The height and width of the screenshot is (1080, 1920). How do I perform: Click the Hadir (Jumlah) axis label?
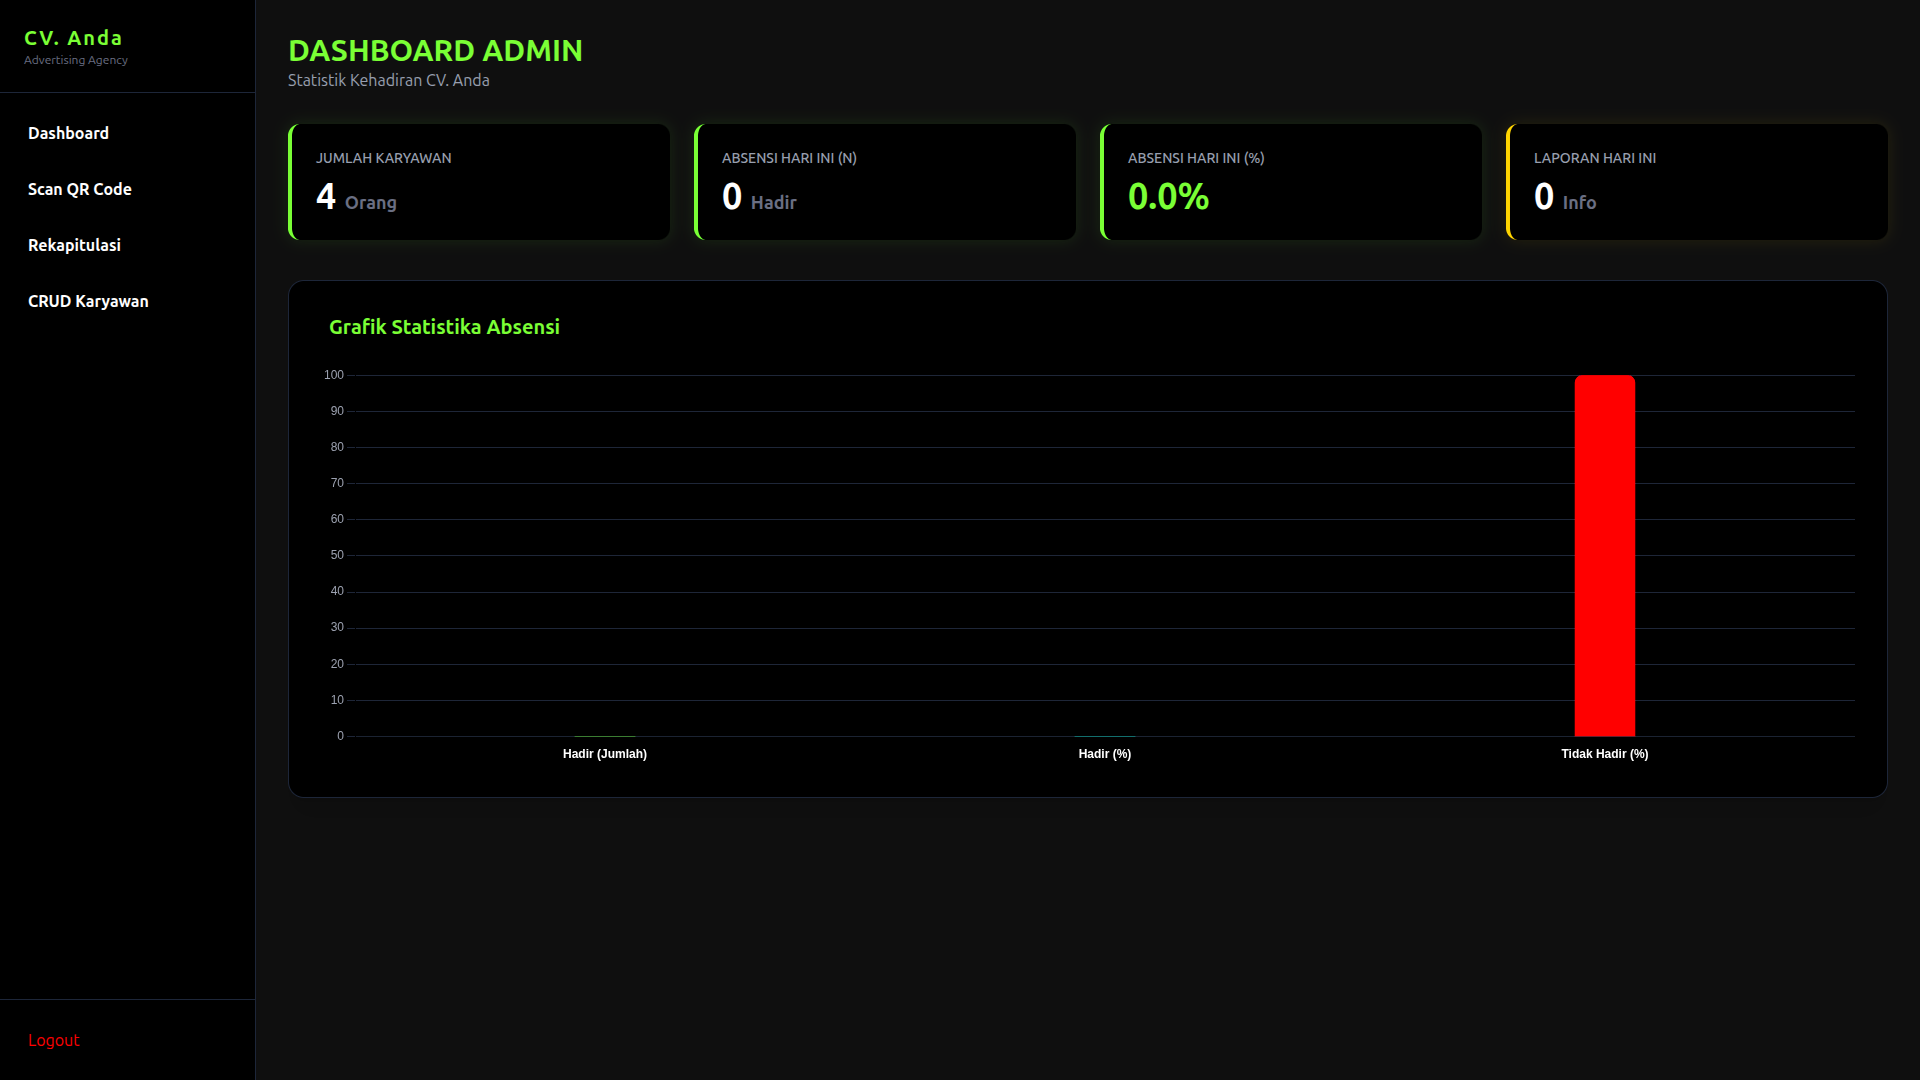(x=605, y=754)
